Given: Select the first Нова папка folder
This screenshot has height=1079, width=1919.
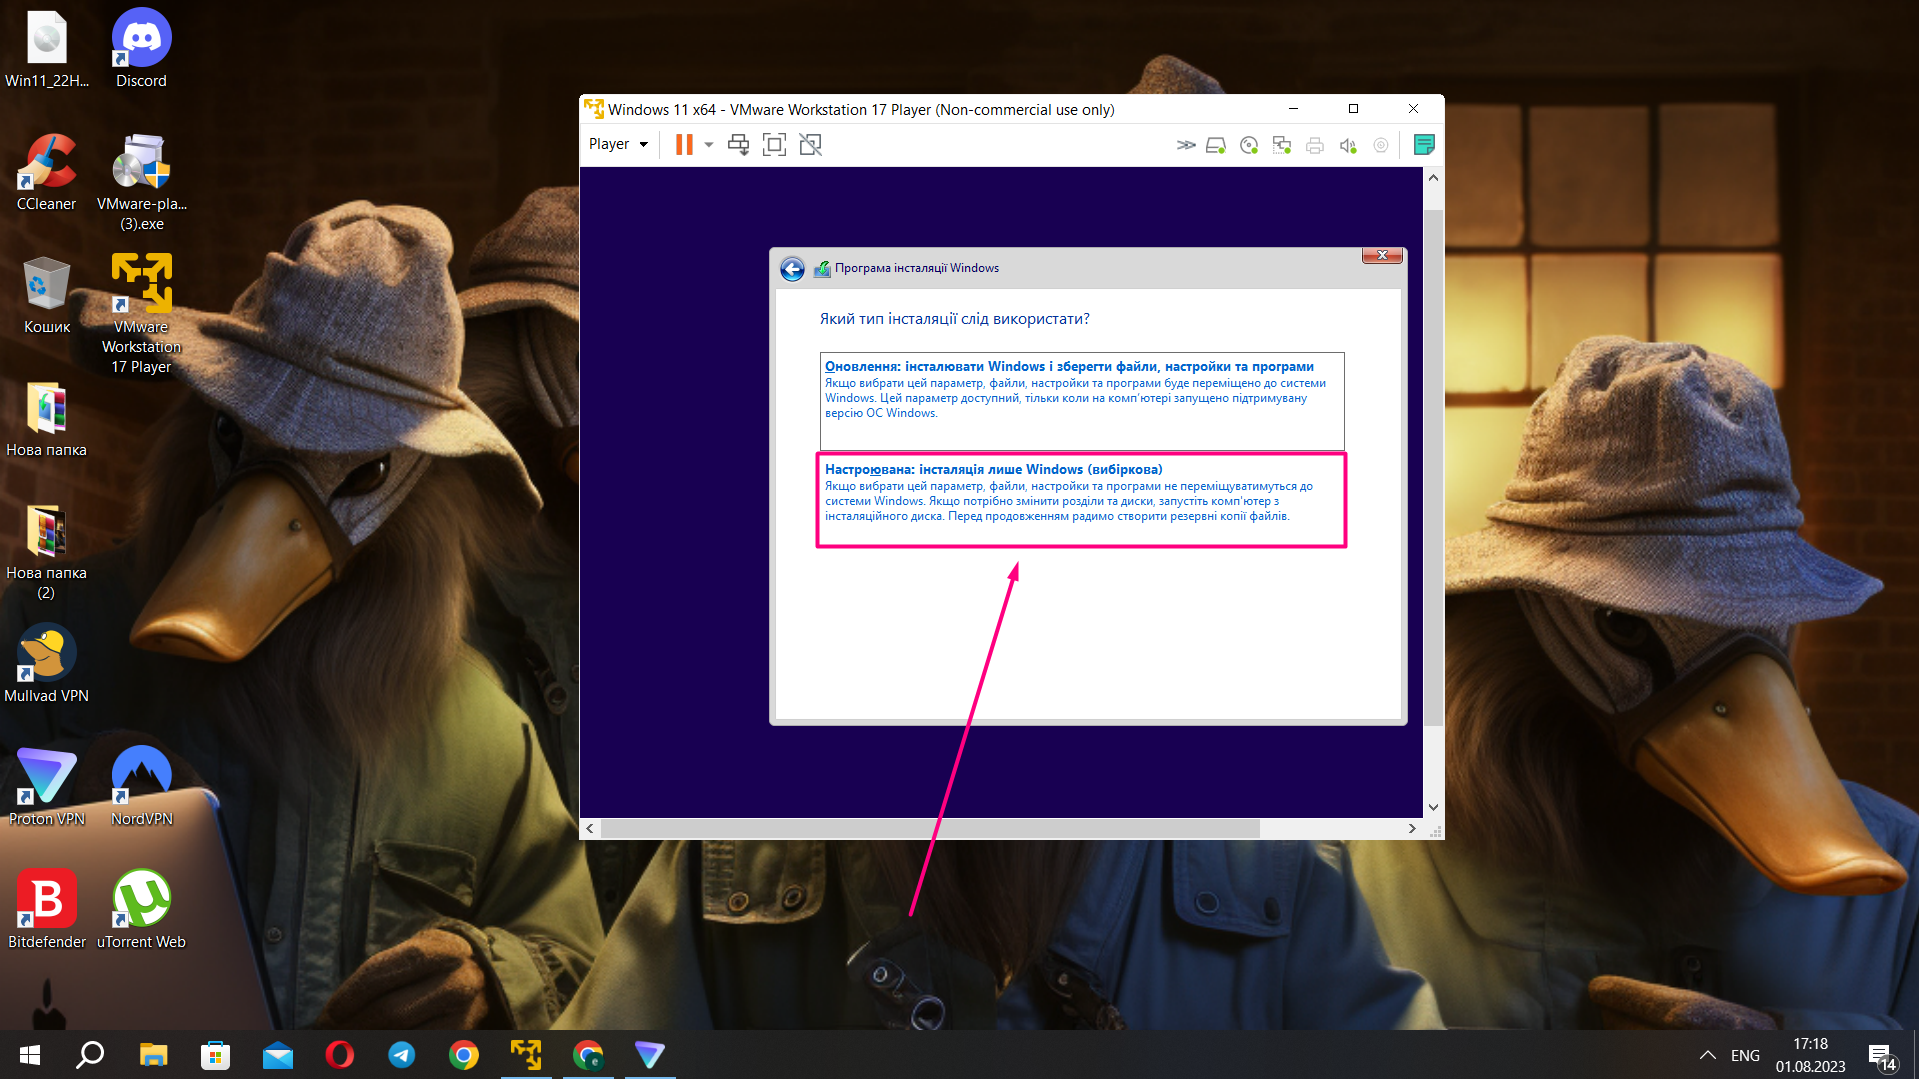Looking at the screenshot, I should (47, 418).
